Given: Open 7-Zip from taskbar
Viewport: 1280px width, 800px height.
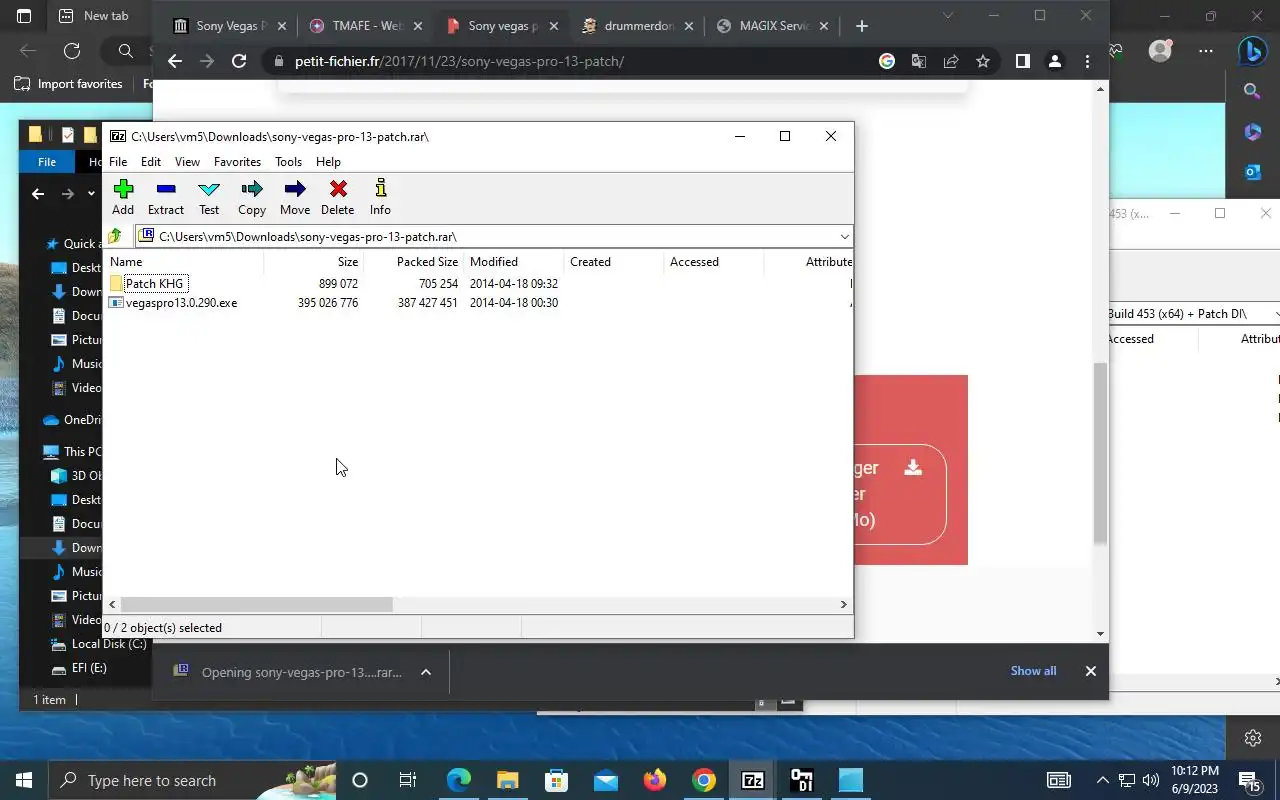Looking at the screenshot, I should coord(753,780).
